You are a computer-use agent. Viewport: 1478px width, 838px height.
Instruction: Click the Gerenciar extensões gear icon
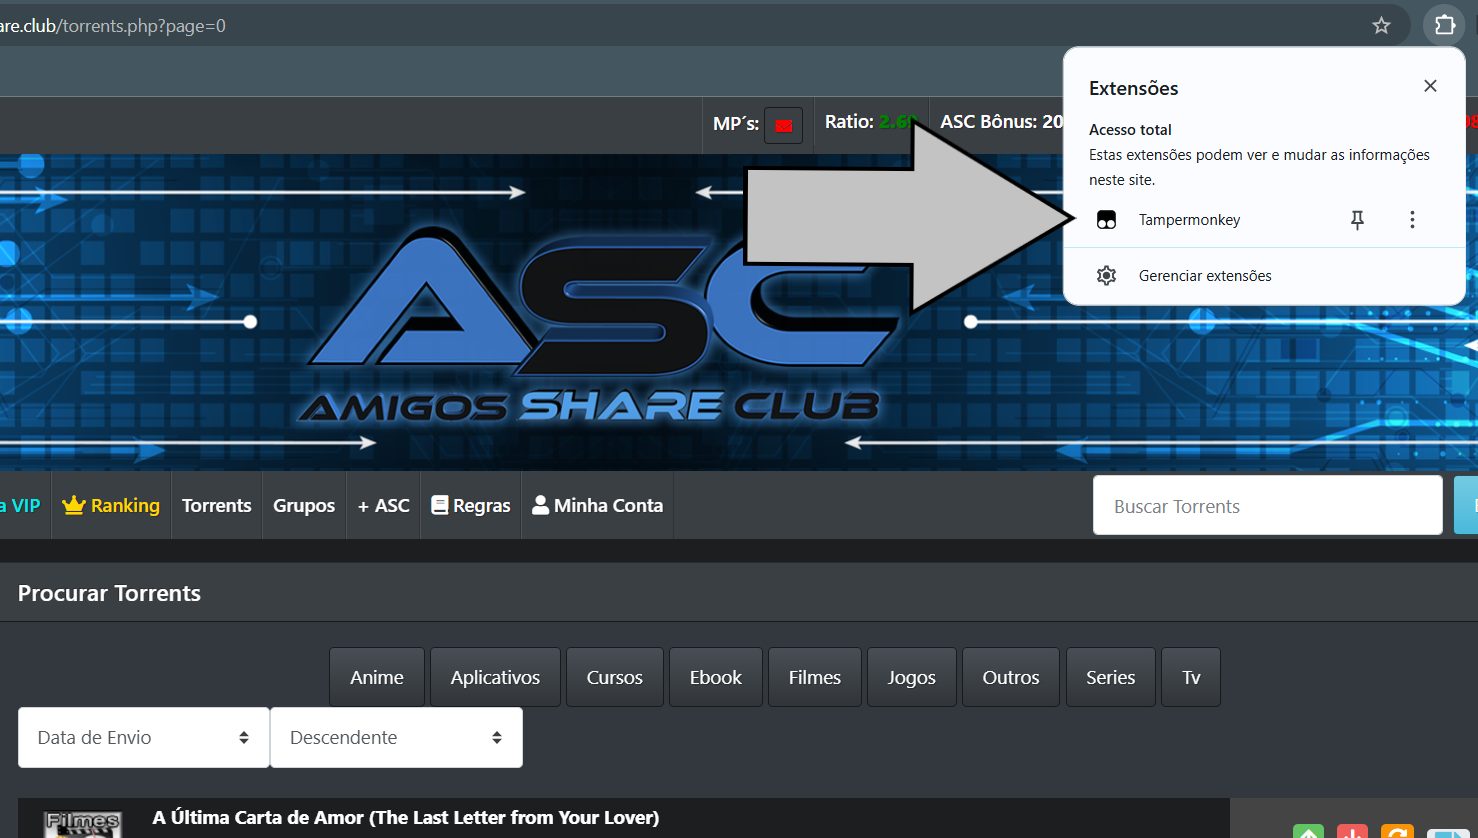pyautogui.click(x=1106, y=276)
